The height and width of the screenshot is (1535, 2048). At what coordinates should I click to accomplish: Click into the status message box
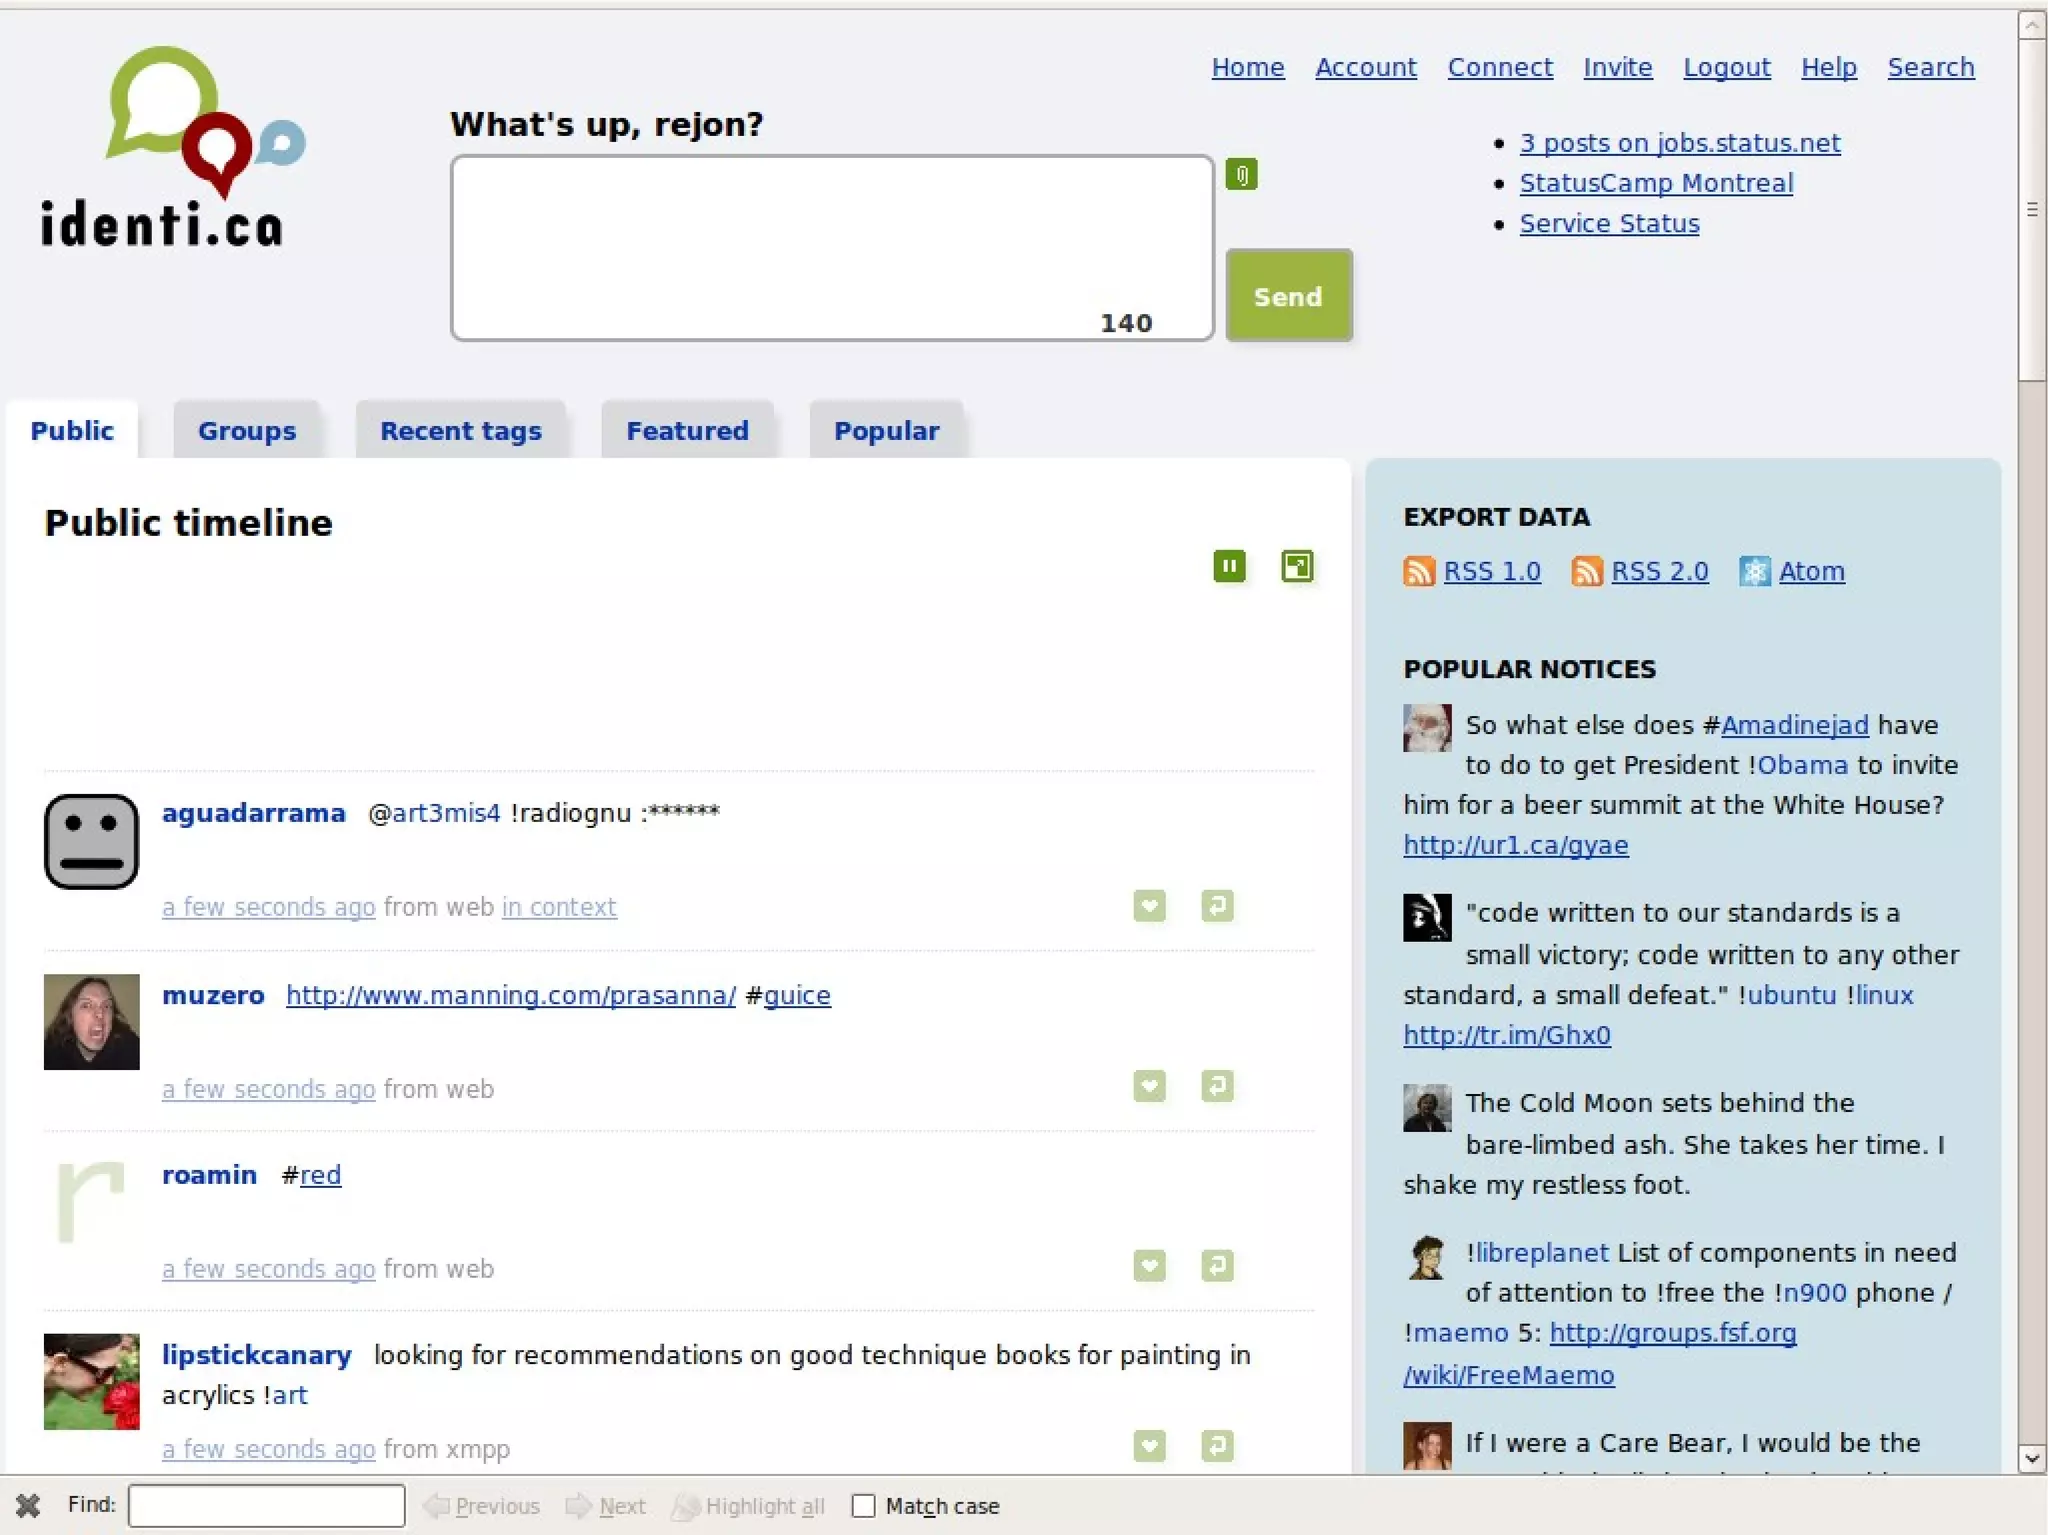pyautogui.click(x=830, y=245)
